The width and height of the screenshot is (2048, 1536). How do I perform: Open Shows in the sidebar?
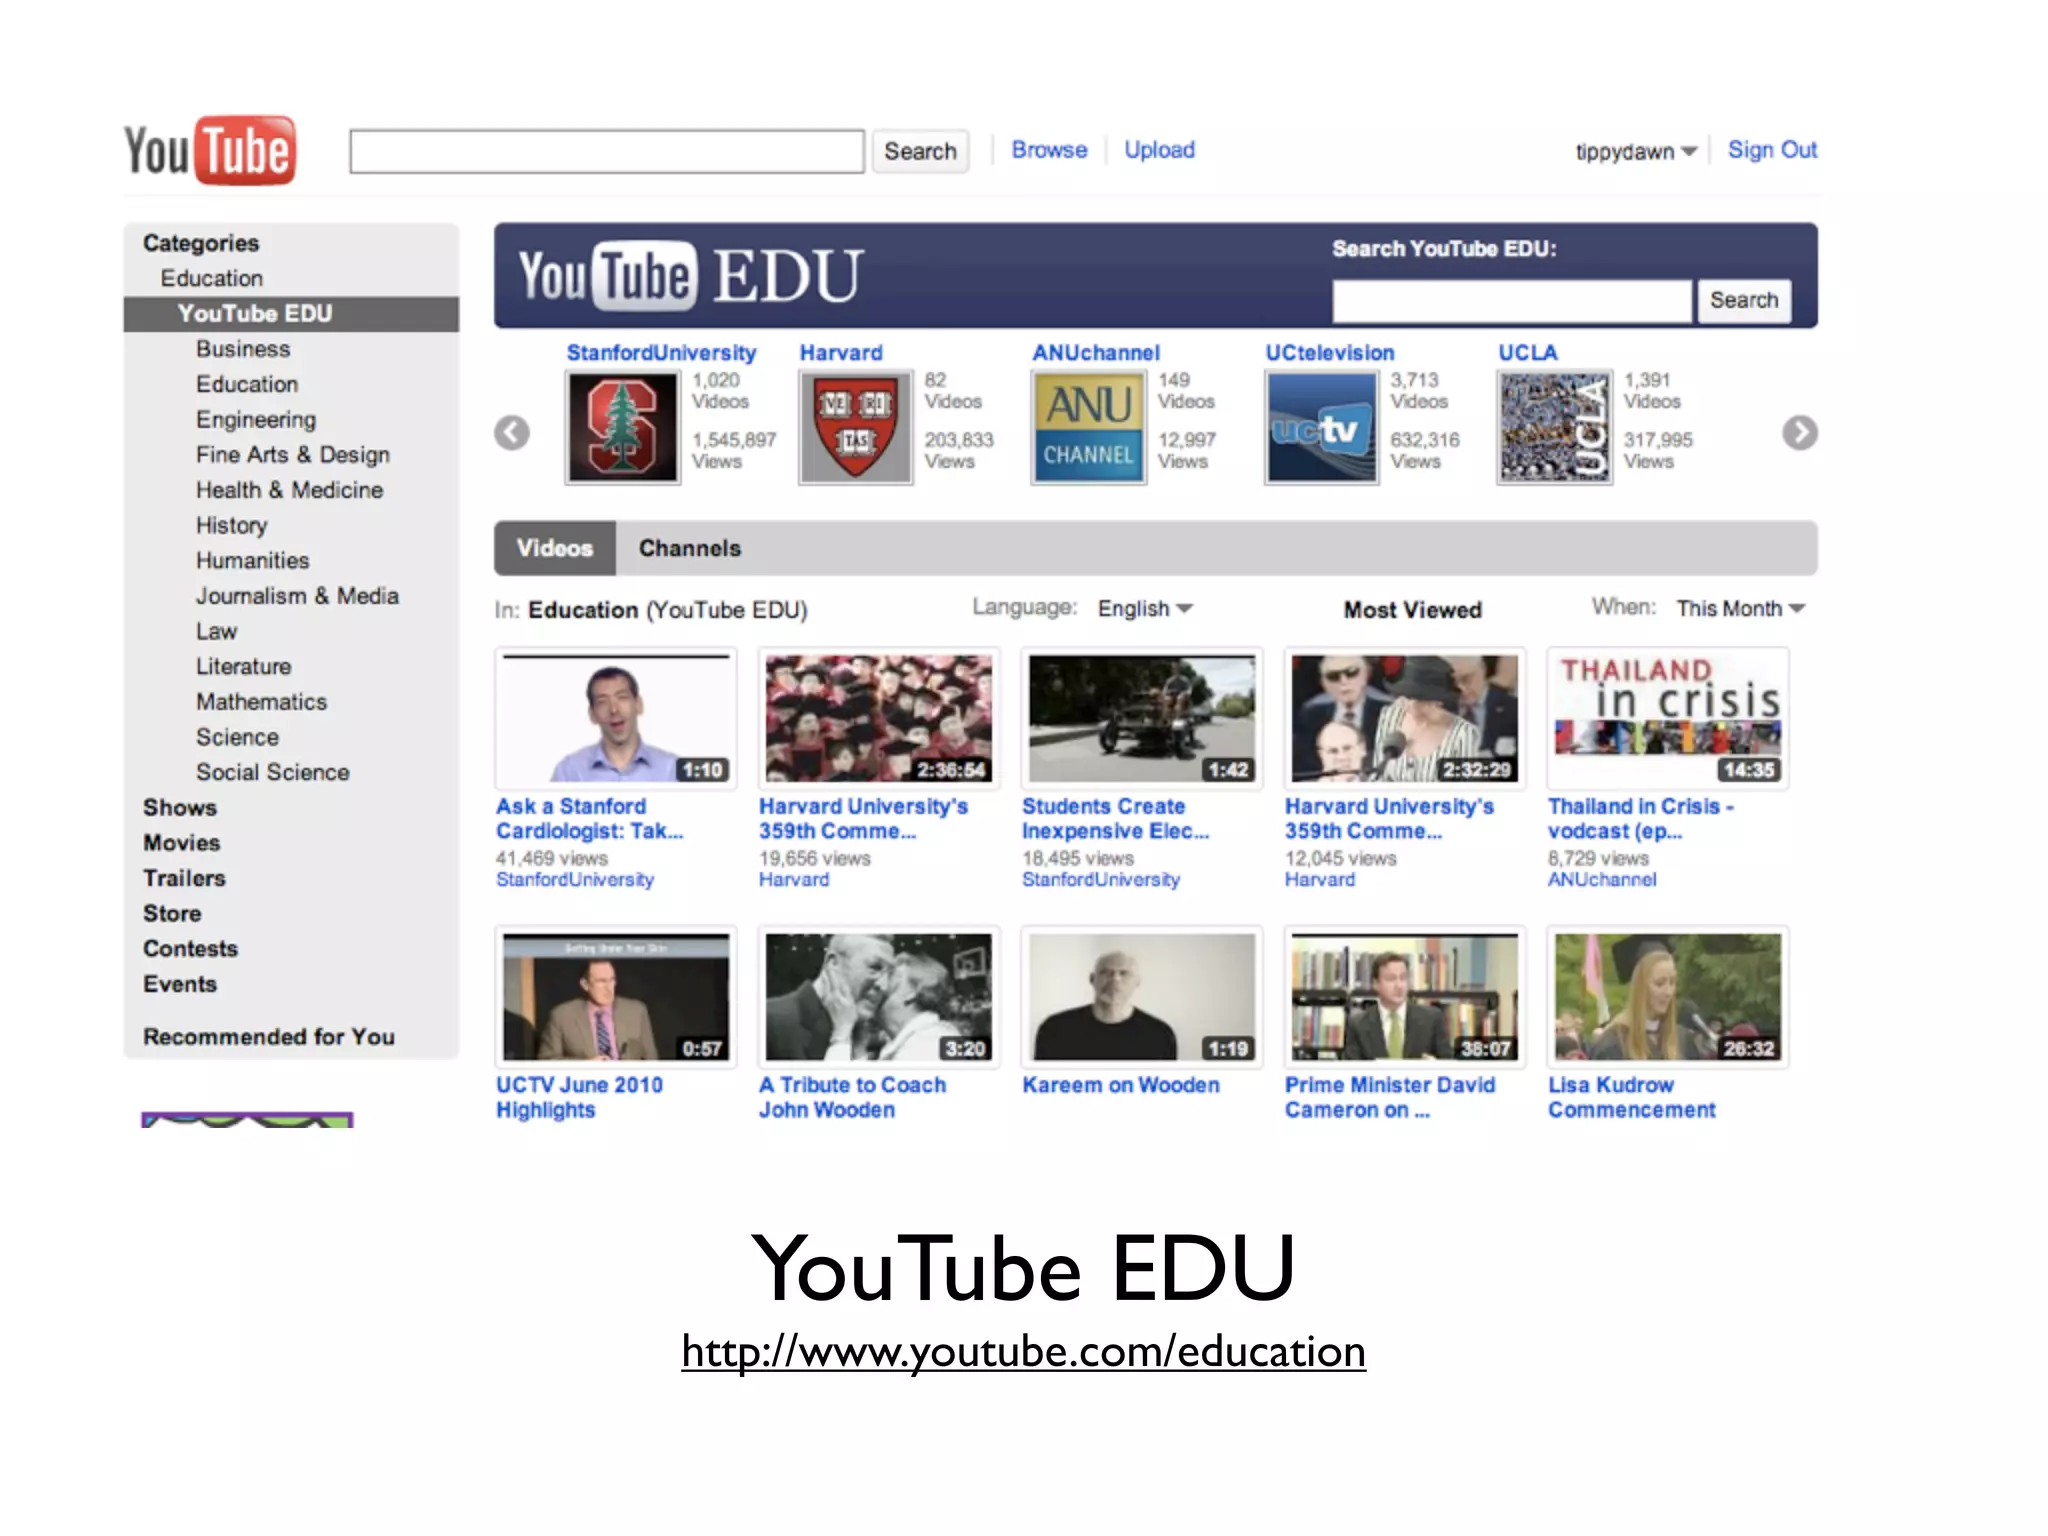tap(180, 808)
